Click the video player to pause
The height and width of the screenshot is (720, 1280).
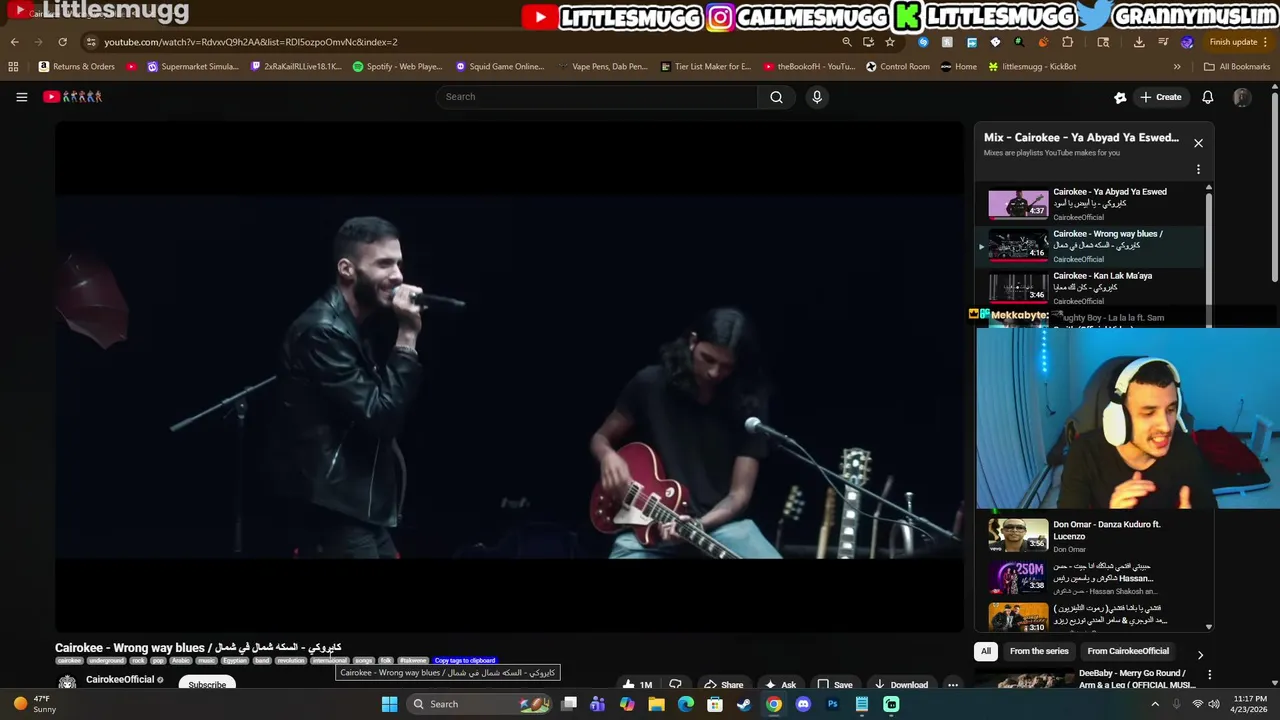coord(509,377)
